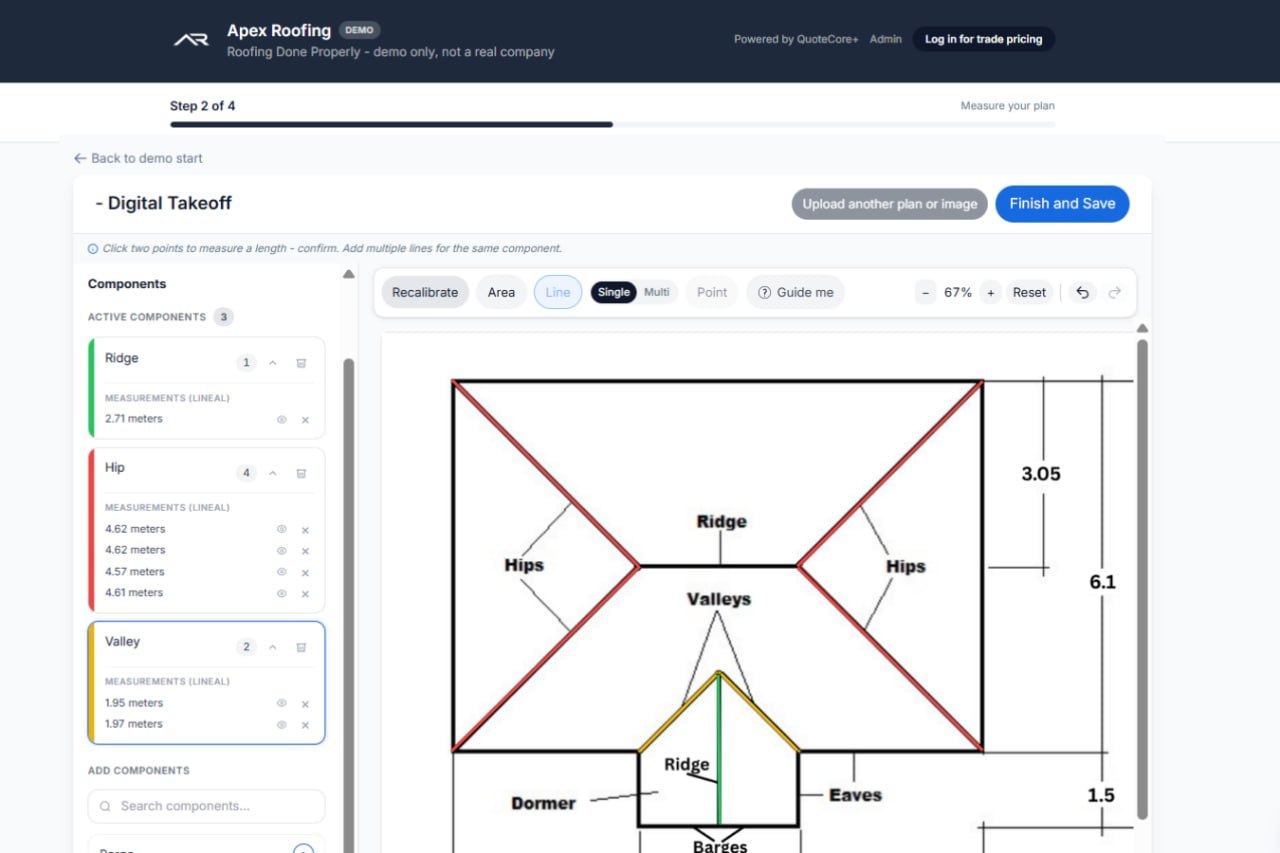Zoom out with the minus button
This screenshot has width=1280, height=853.
point(926,293)
